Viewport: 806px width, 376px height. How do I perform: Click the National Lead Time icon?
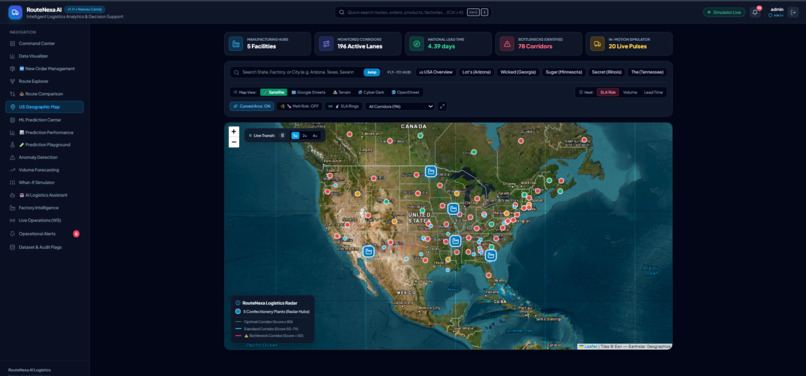(x=416, y=44)
